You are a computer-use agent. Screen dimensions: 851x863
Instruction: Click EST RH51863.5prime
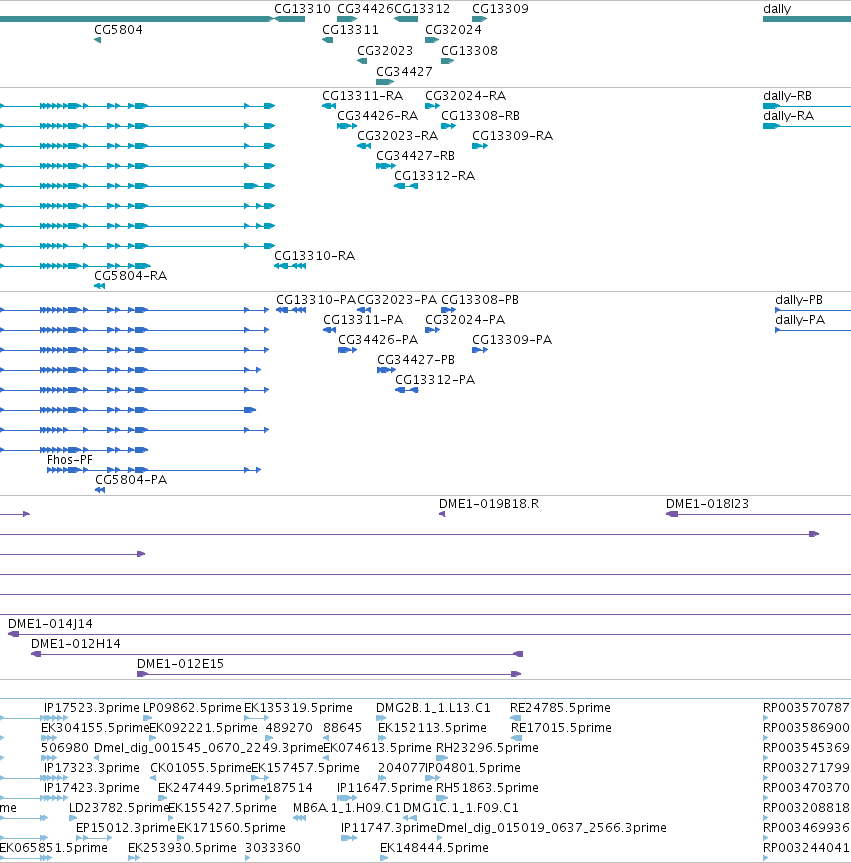coord(487,788)
